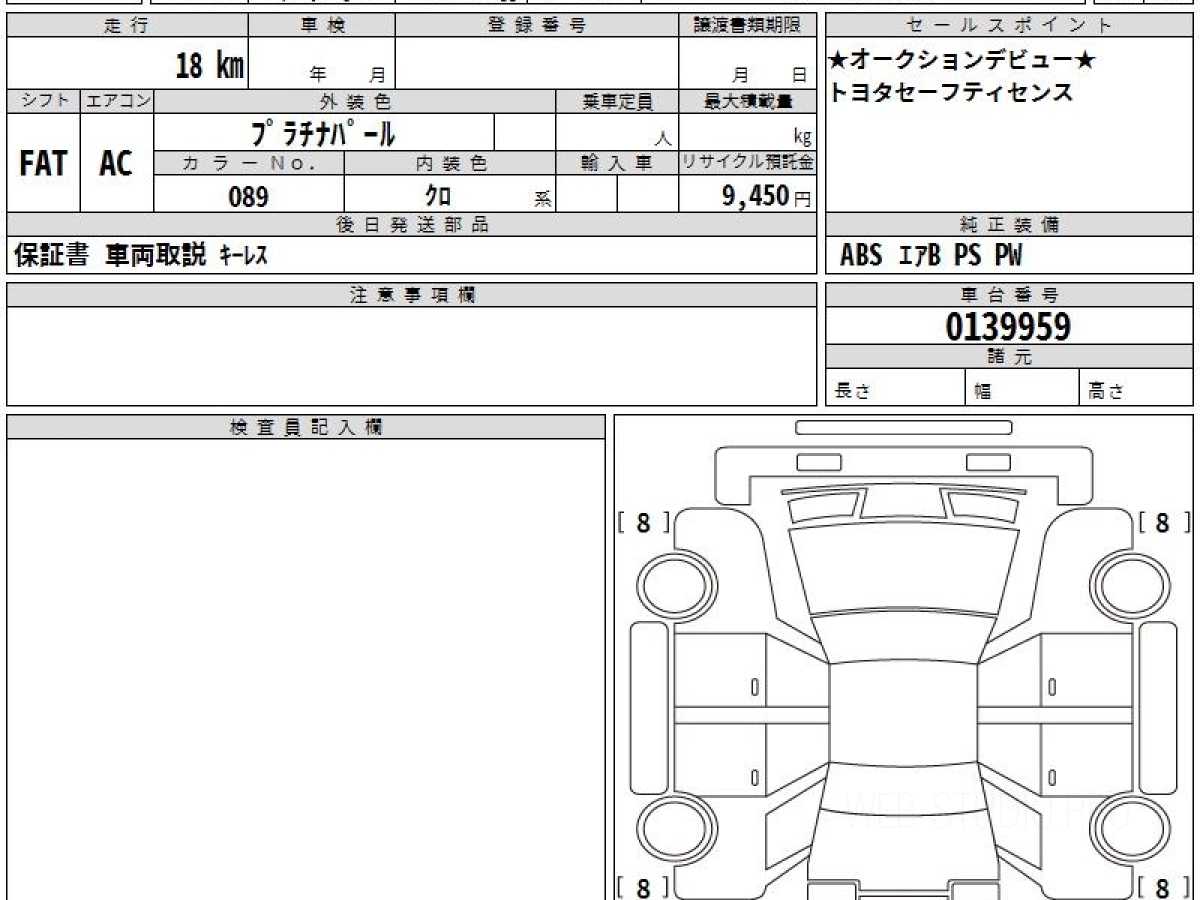Viewport: 1200px width, 900px height.
Task: Click the PS equipment entry
Action: (x=967, y=256)
